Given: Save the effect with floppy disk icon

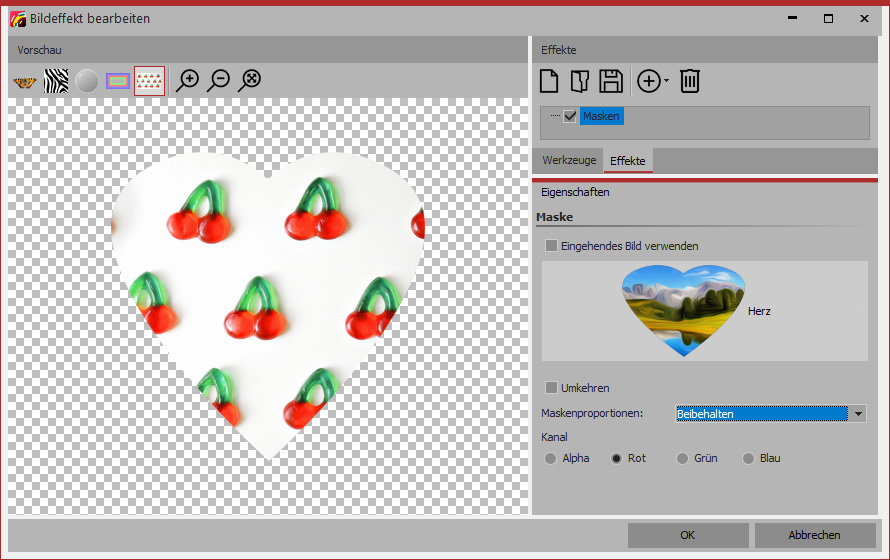Looking at the screenshot, I should (x=610, y=81).
